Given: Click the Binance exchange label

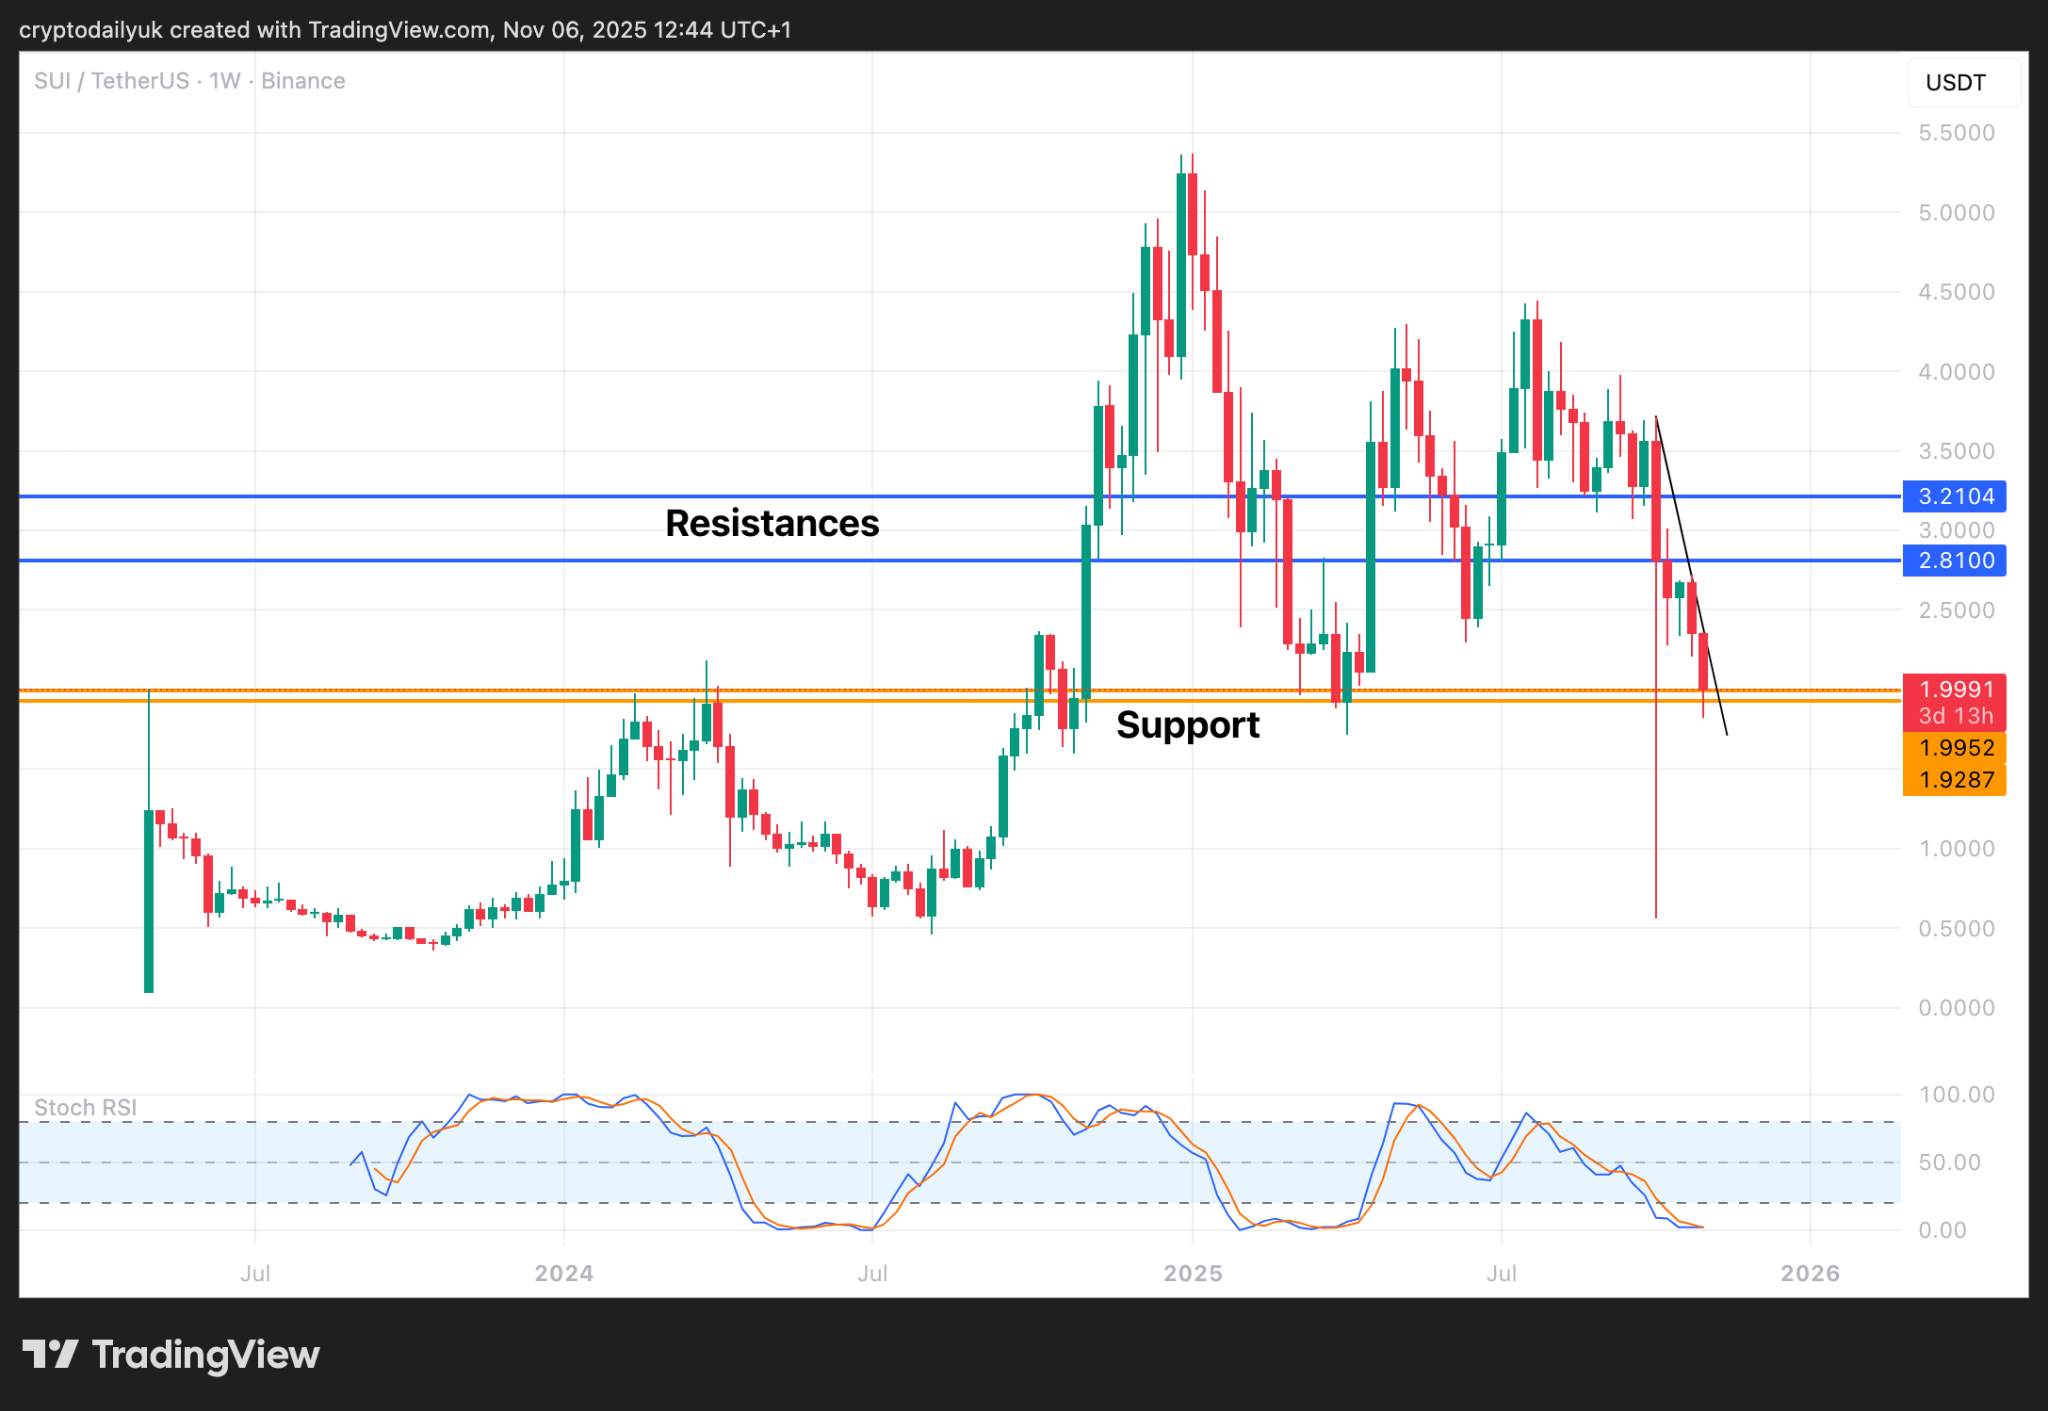Looking at the screenshot, I should click(x=303, y=81).
